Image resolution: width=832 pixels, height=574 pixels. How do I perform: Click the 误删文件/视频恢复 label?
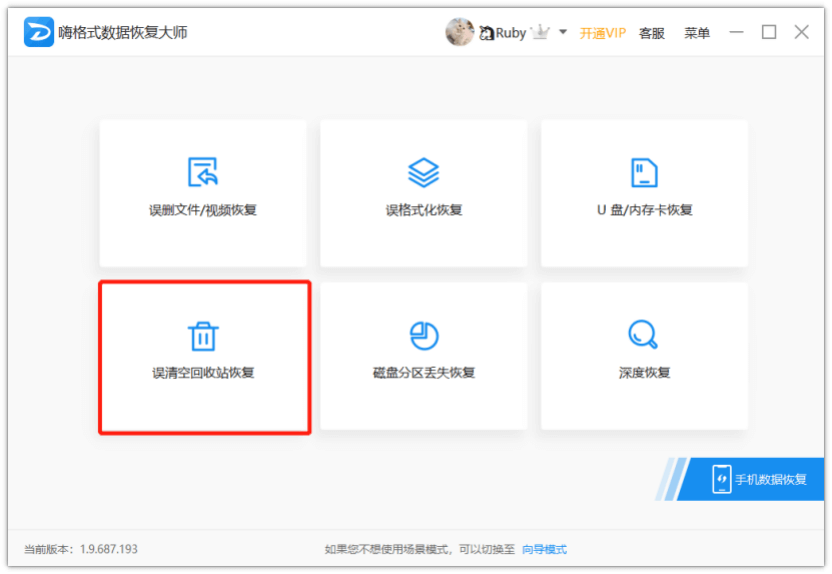click(203, 210)
